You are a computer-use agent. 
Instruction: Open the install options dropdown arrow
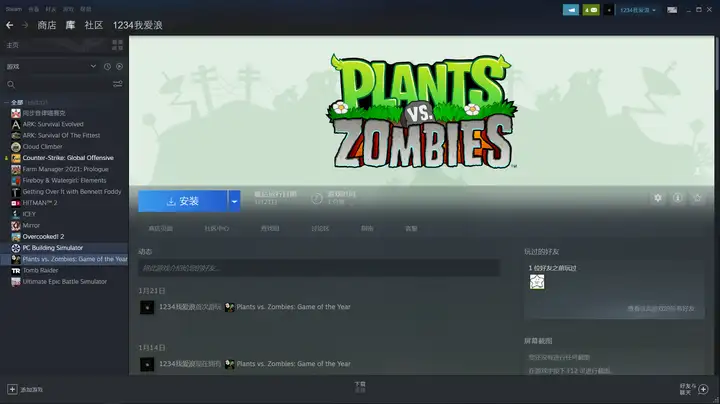point(234,201)
